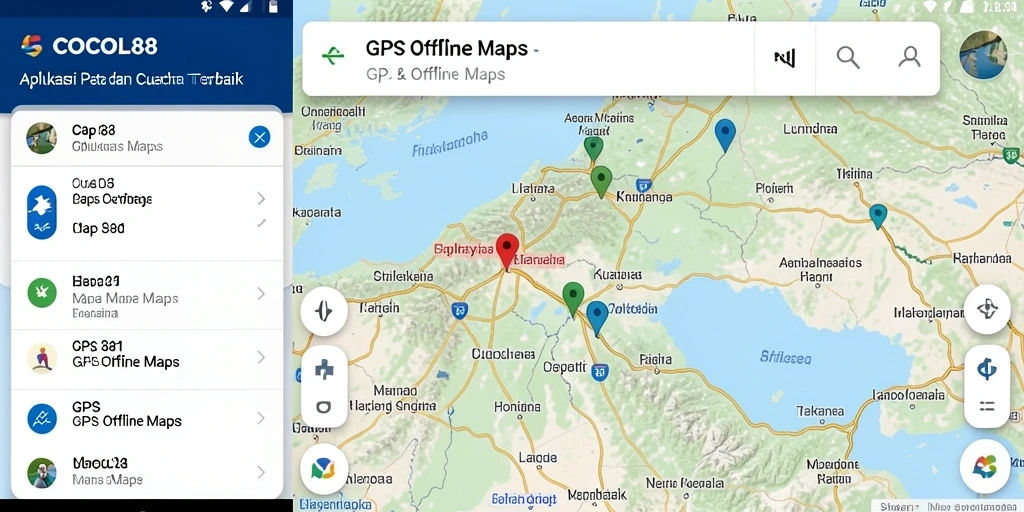Click the puzzle-shaped map control
Image resolution: width=1024 pixels, height=512 pixels.
[324, 371]
